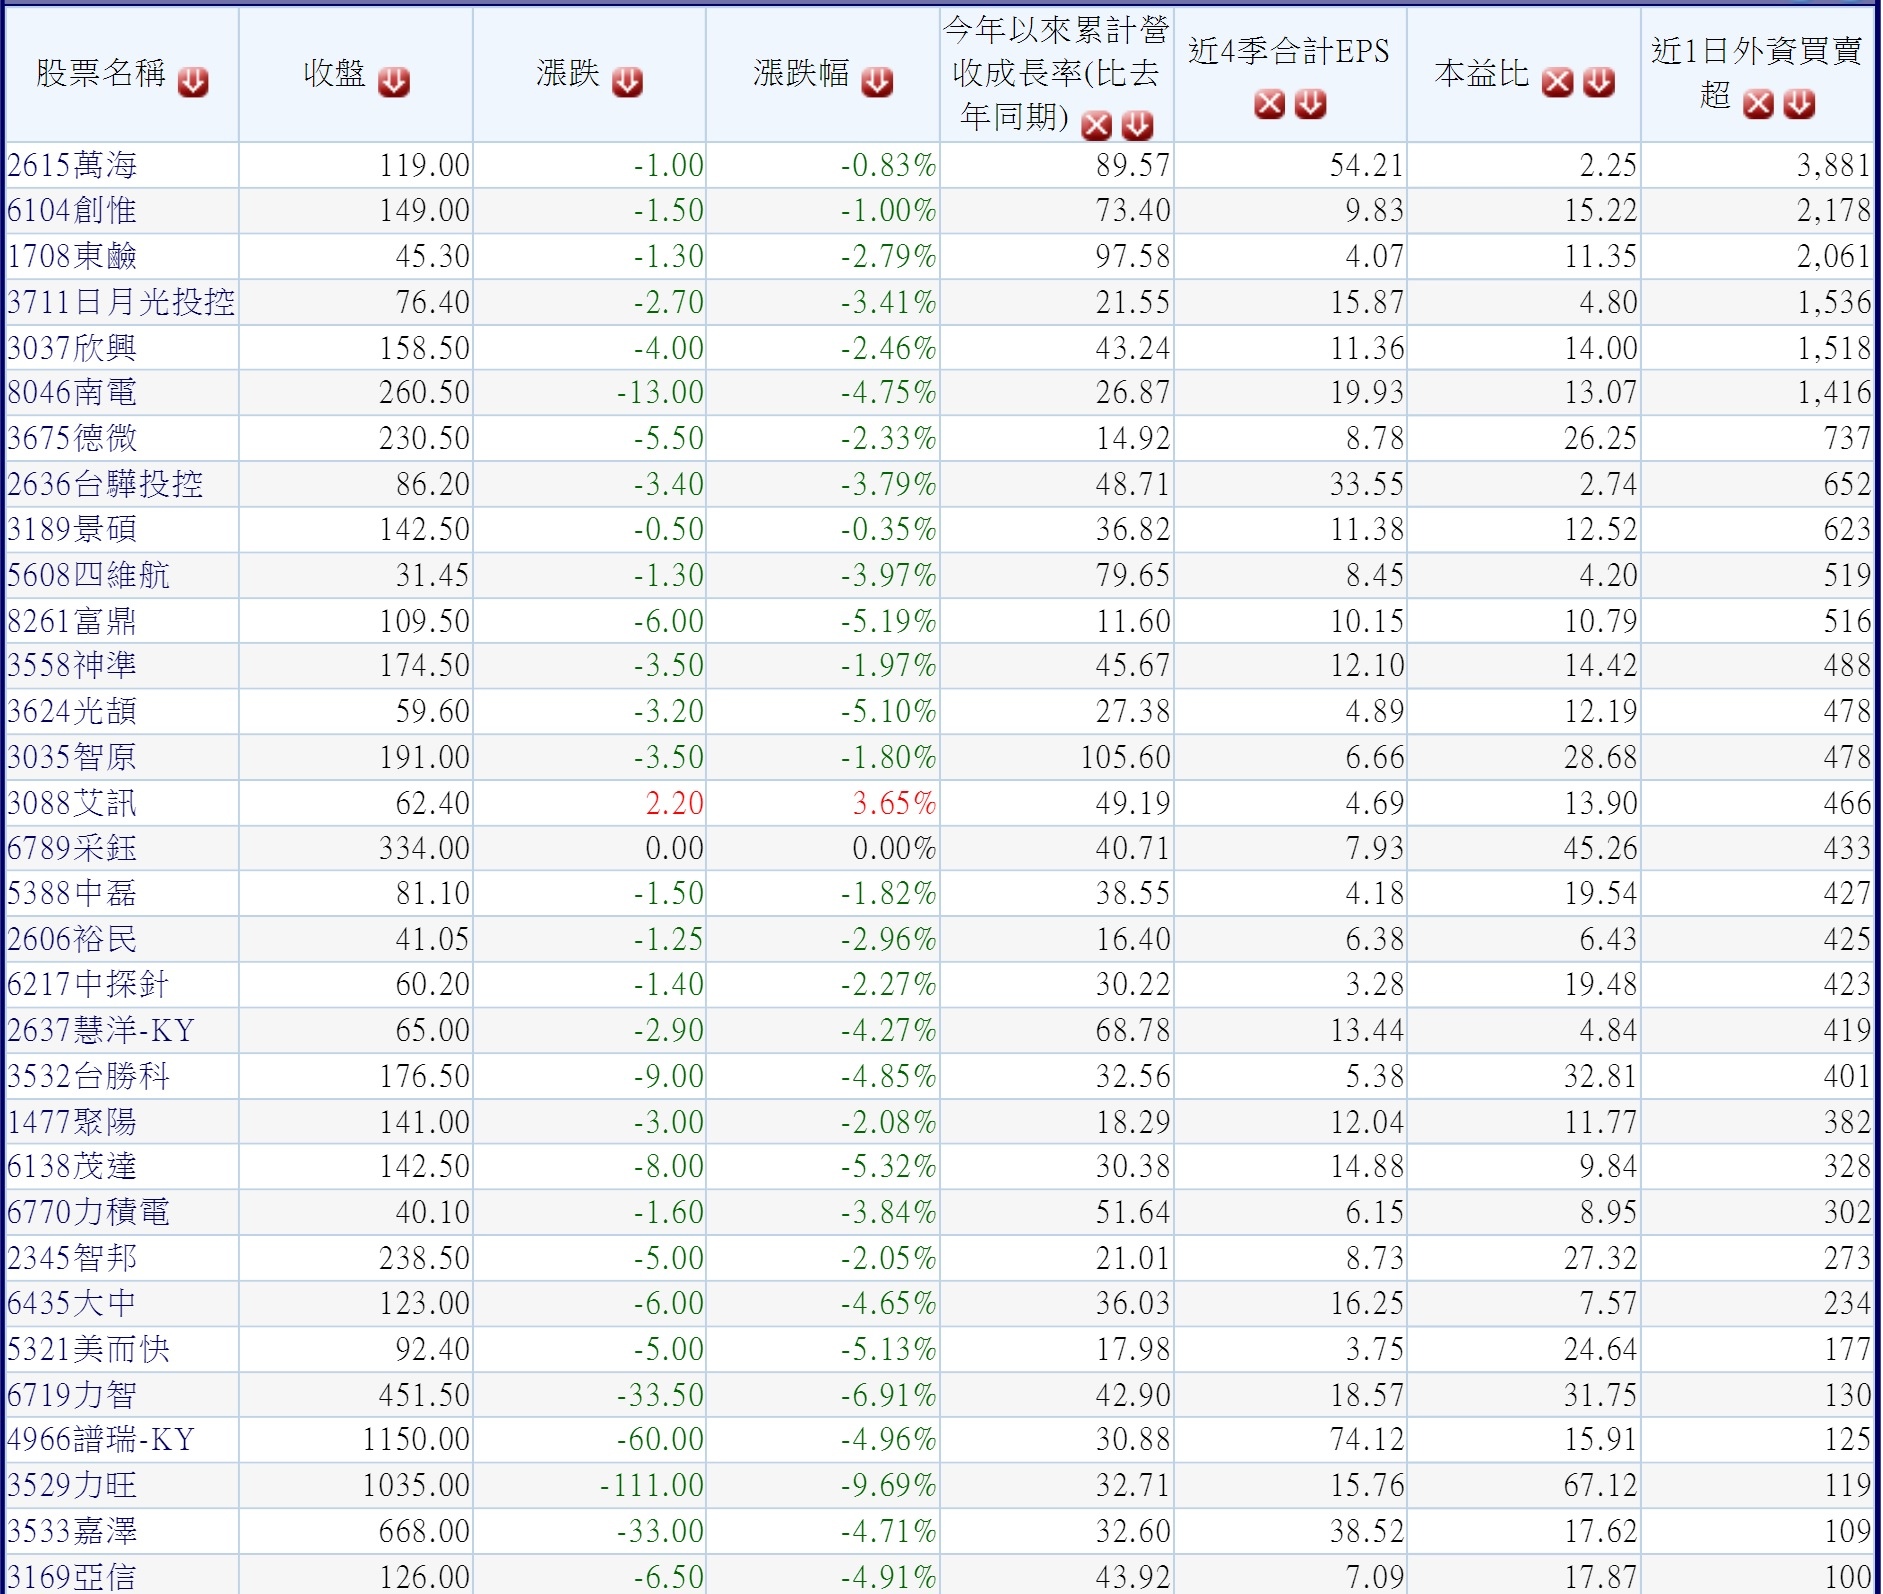Click 采鈺's 0.00% change cell
The height and width of the screenshot is (1594, 1883).
(x=894, y=848)
